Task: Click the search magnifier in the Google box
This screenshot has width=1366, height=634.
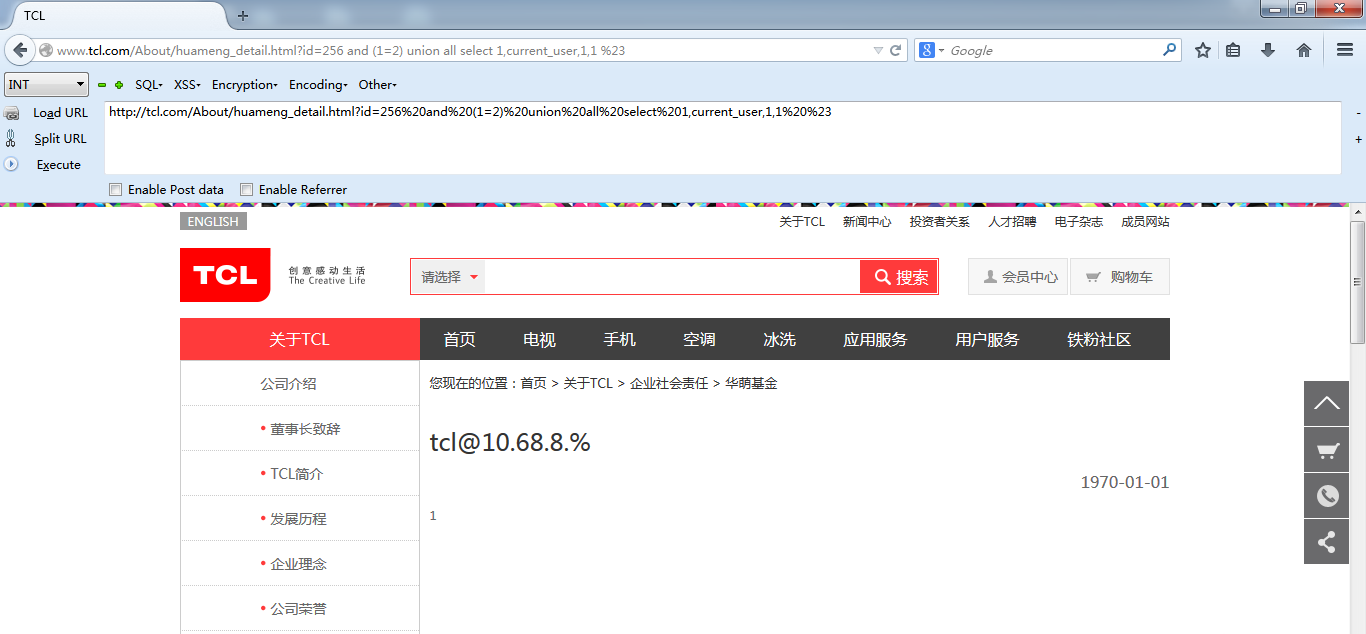Action: click(1169, 50)
